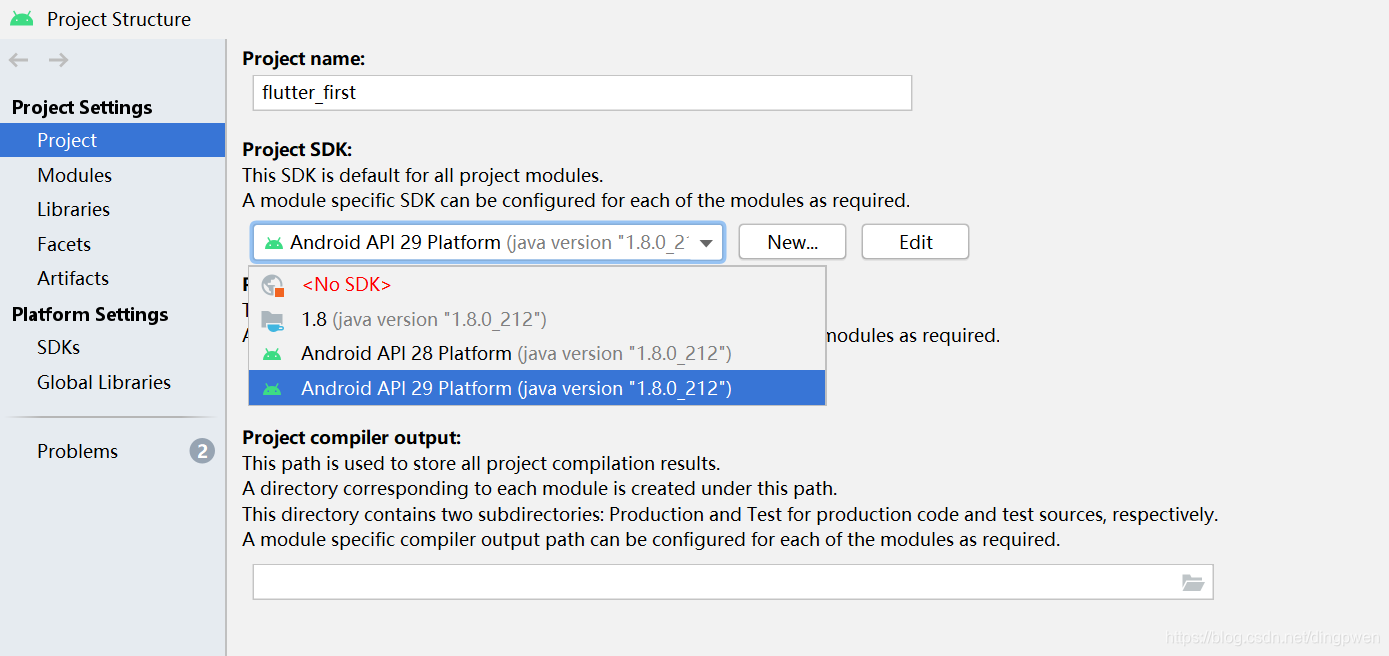Screen dimensions: 1389x656
Task: Click the Android icon for API 28 Platform
Action: (272, 354)
